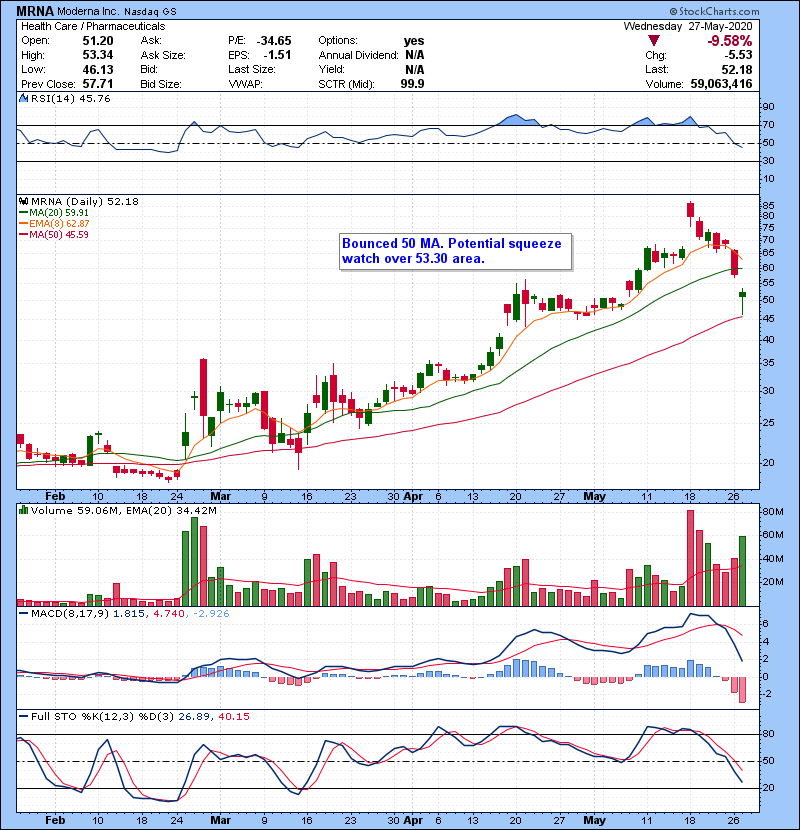Click the Full STO legend line marker
The width and height of the screenshot is (800, 830).
point(23,716)
